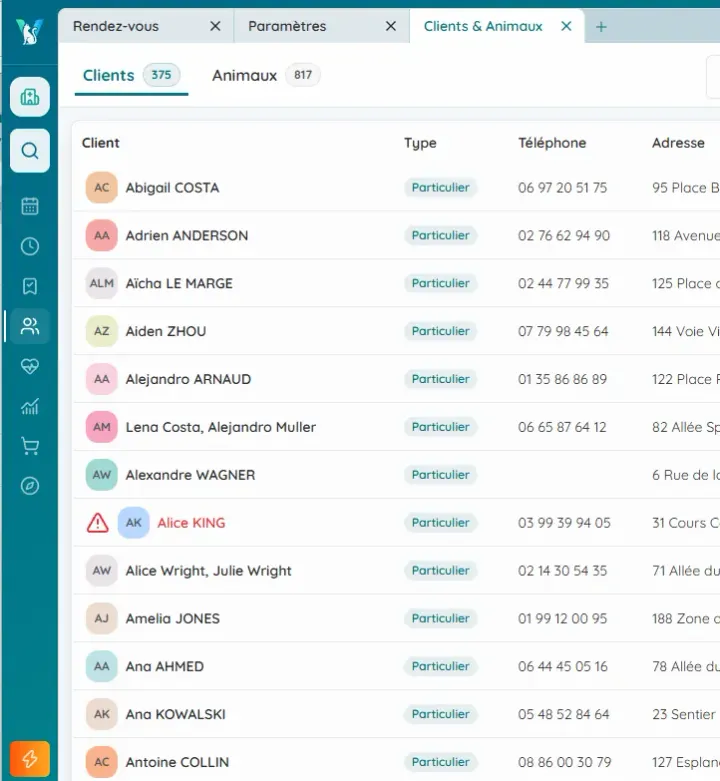
Task: Open the clock history icon in sidebar
Action: click(30, 246)
